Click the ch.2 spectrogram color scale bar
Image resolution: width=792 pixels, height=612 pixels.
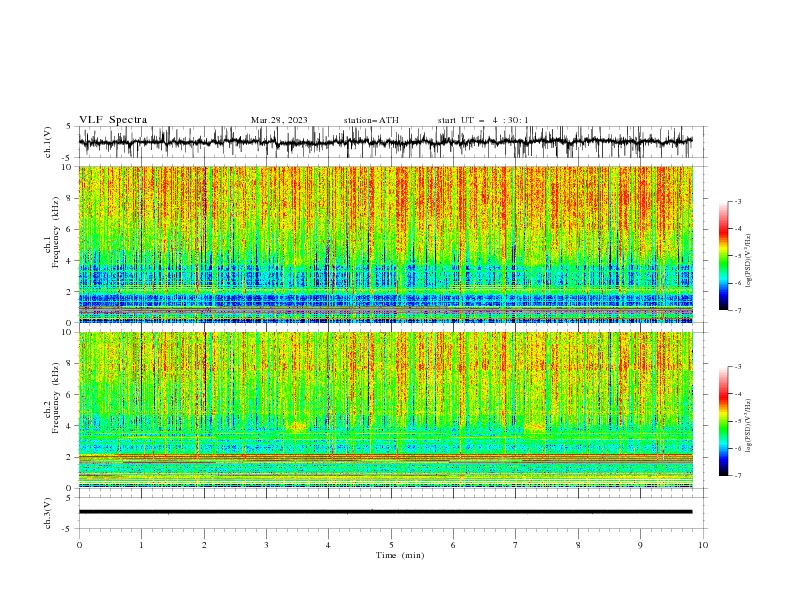tap(723, 421)
